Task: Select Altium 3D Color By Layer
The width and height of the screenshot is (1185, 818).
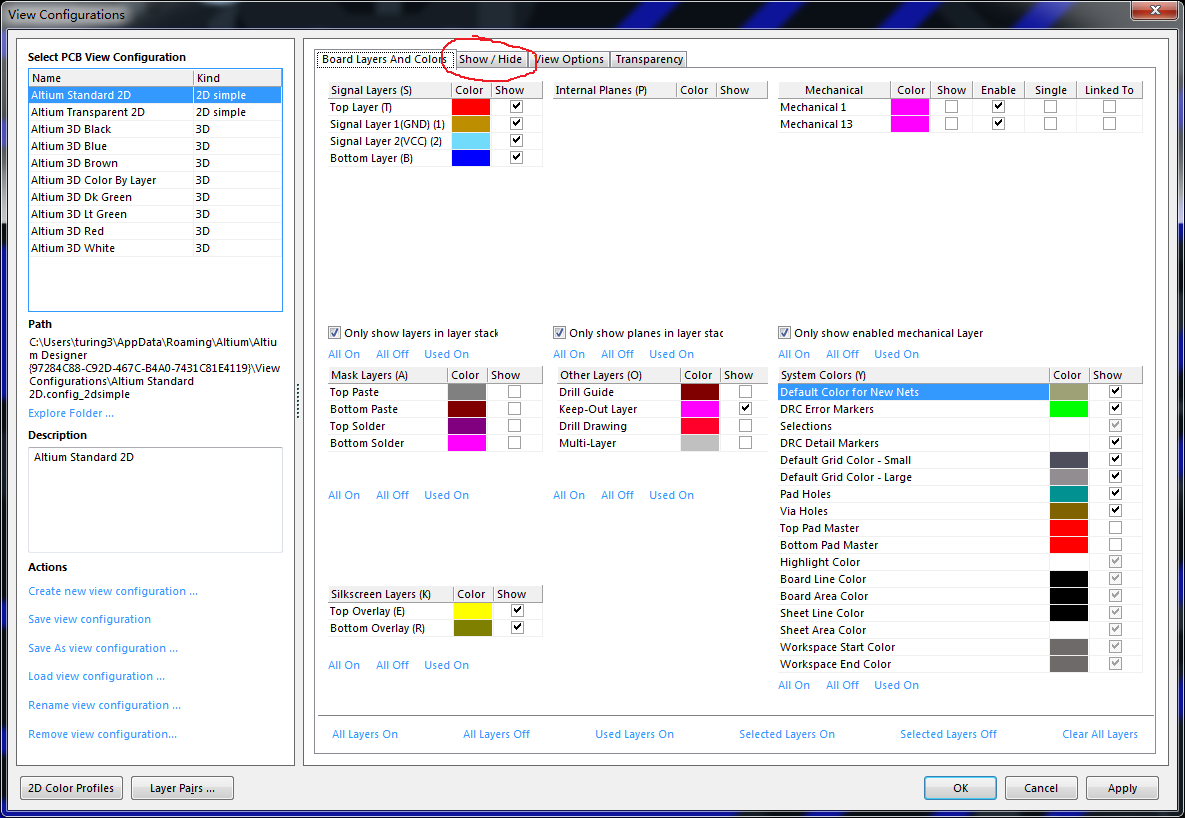Action: click(155, 180)
